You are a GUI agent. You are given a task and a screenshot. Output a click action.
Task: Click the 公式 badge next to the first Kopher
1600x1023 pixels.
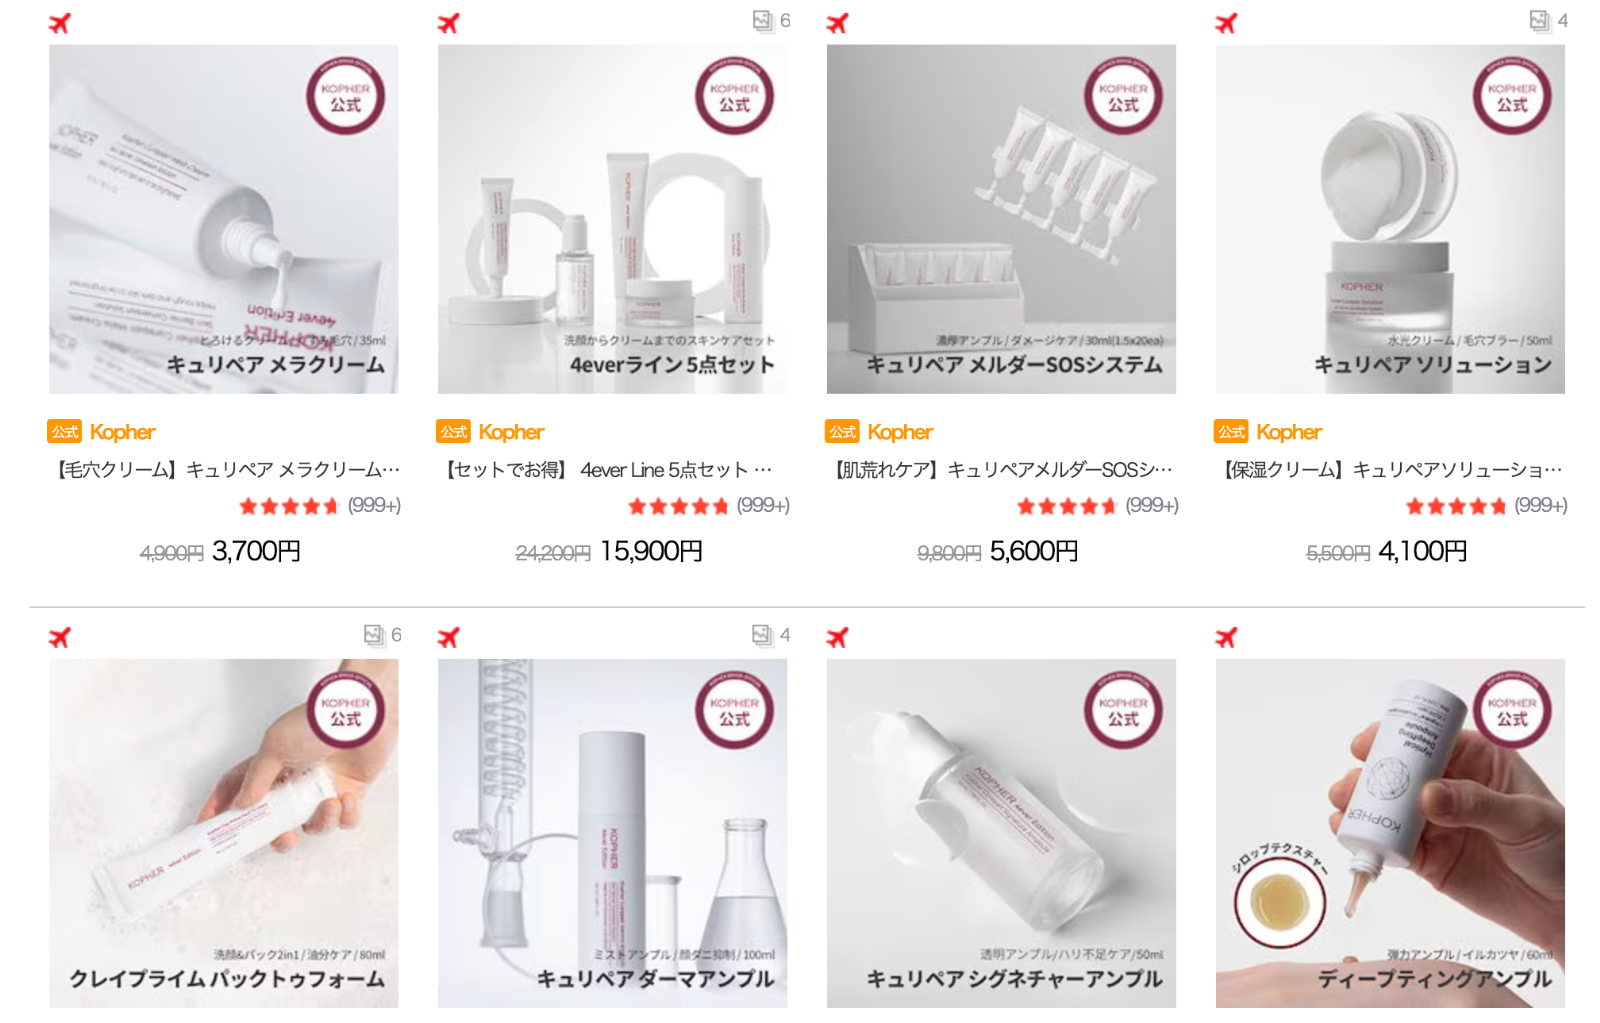65,432
